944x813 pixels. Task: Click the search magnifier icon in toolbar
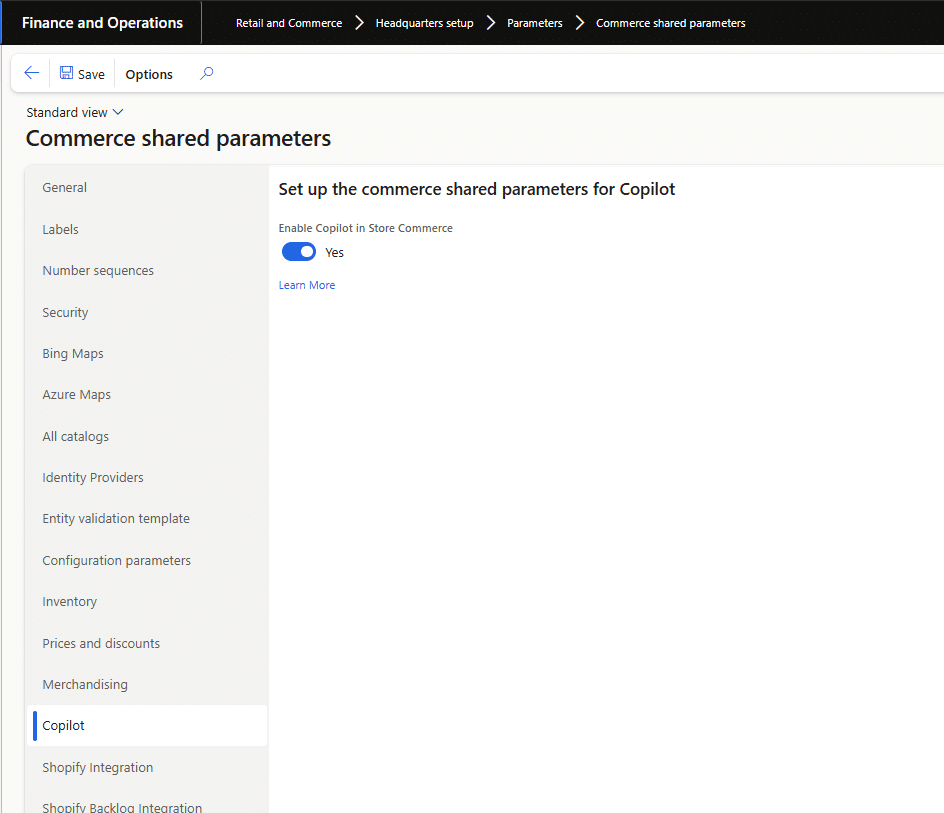tap(207, 73)
